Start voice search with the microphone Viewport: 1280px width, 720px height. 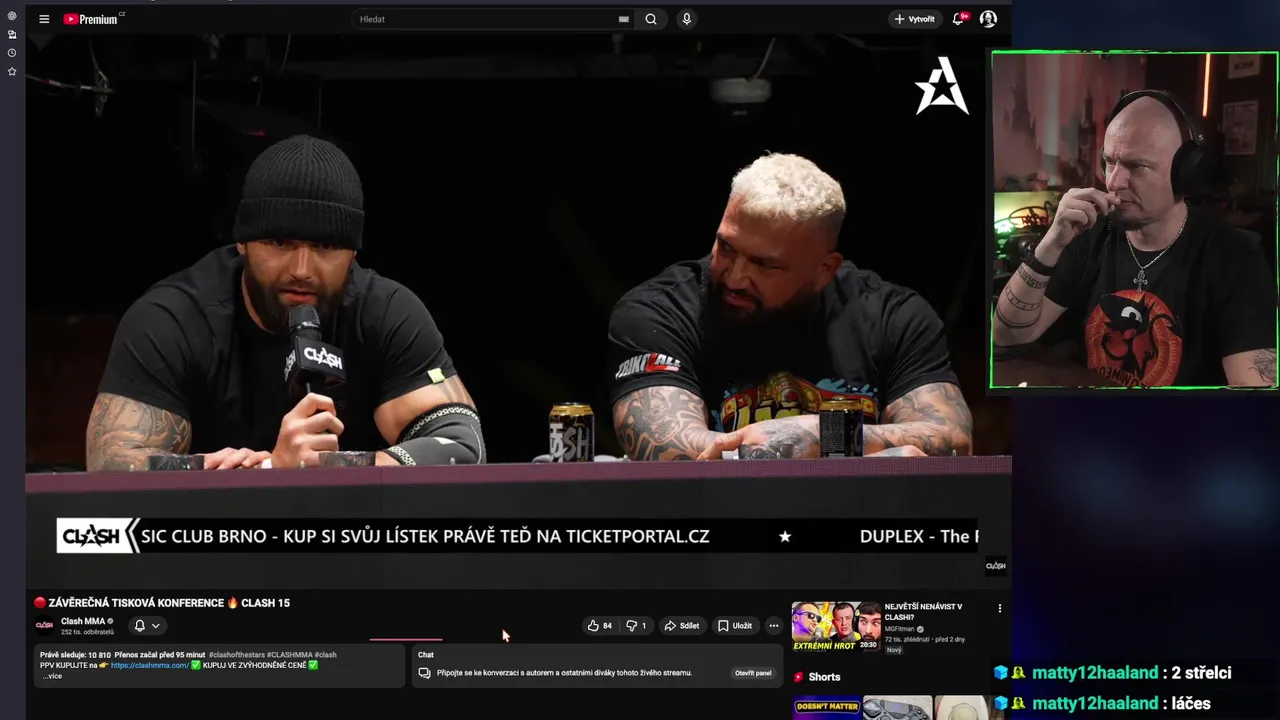pos(686,19)
